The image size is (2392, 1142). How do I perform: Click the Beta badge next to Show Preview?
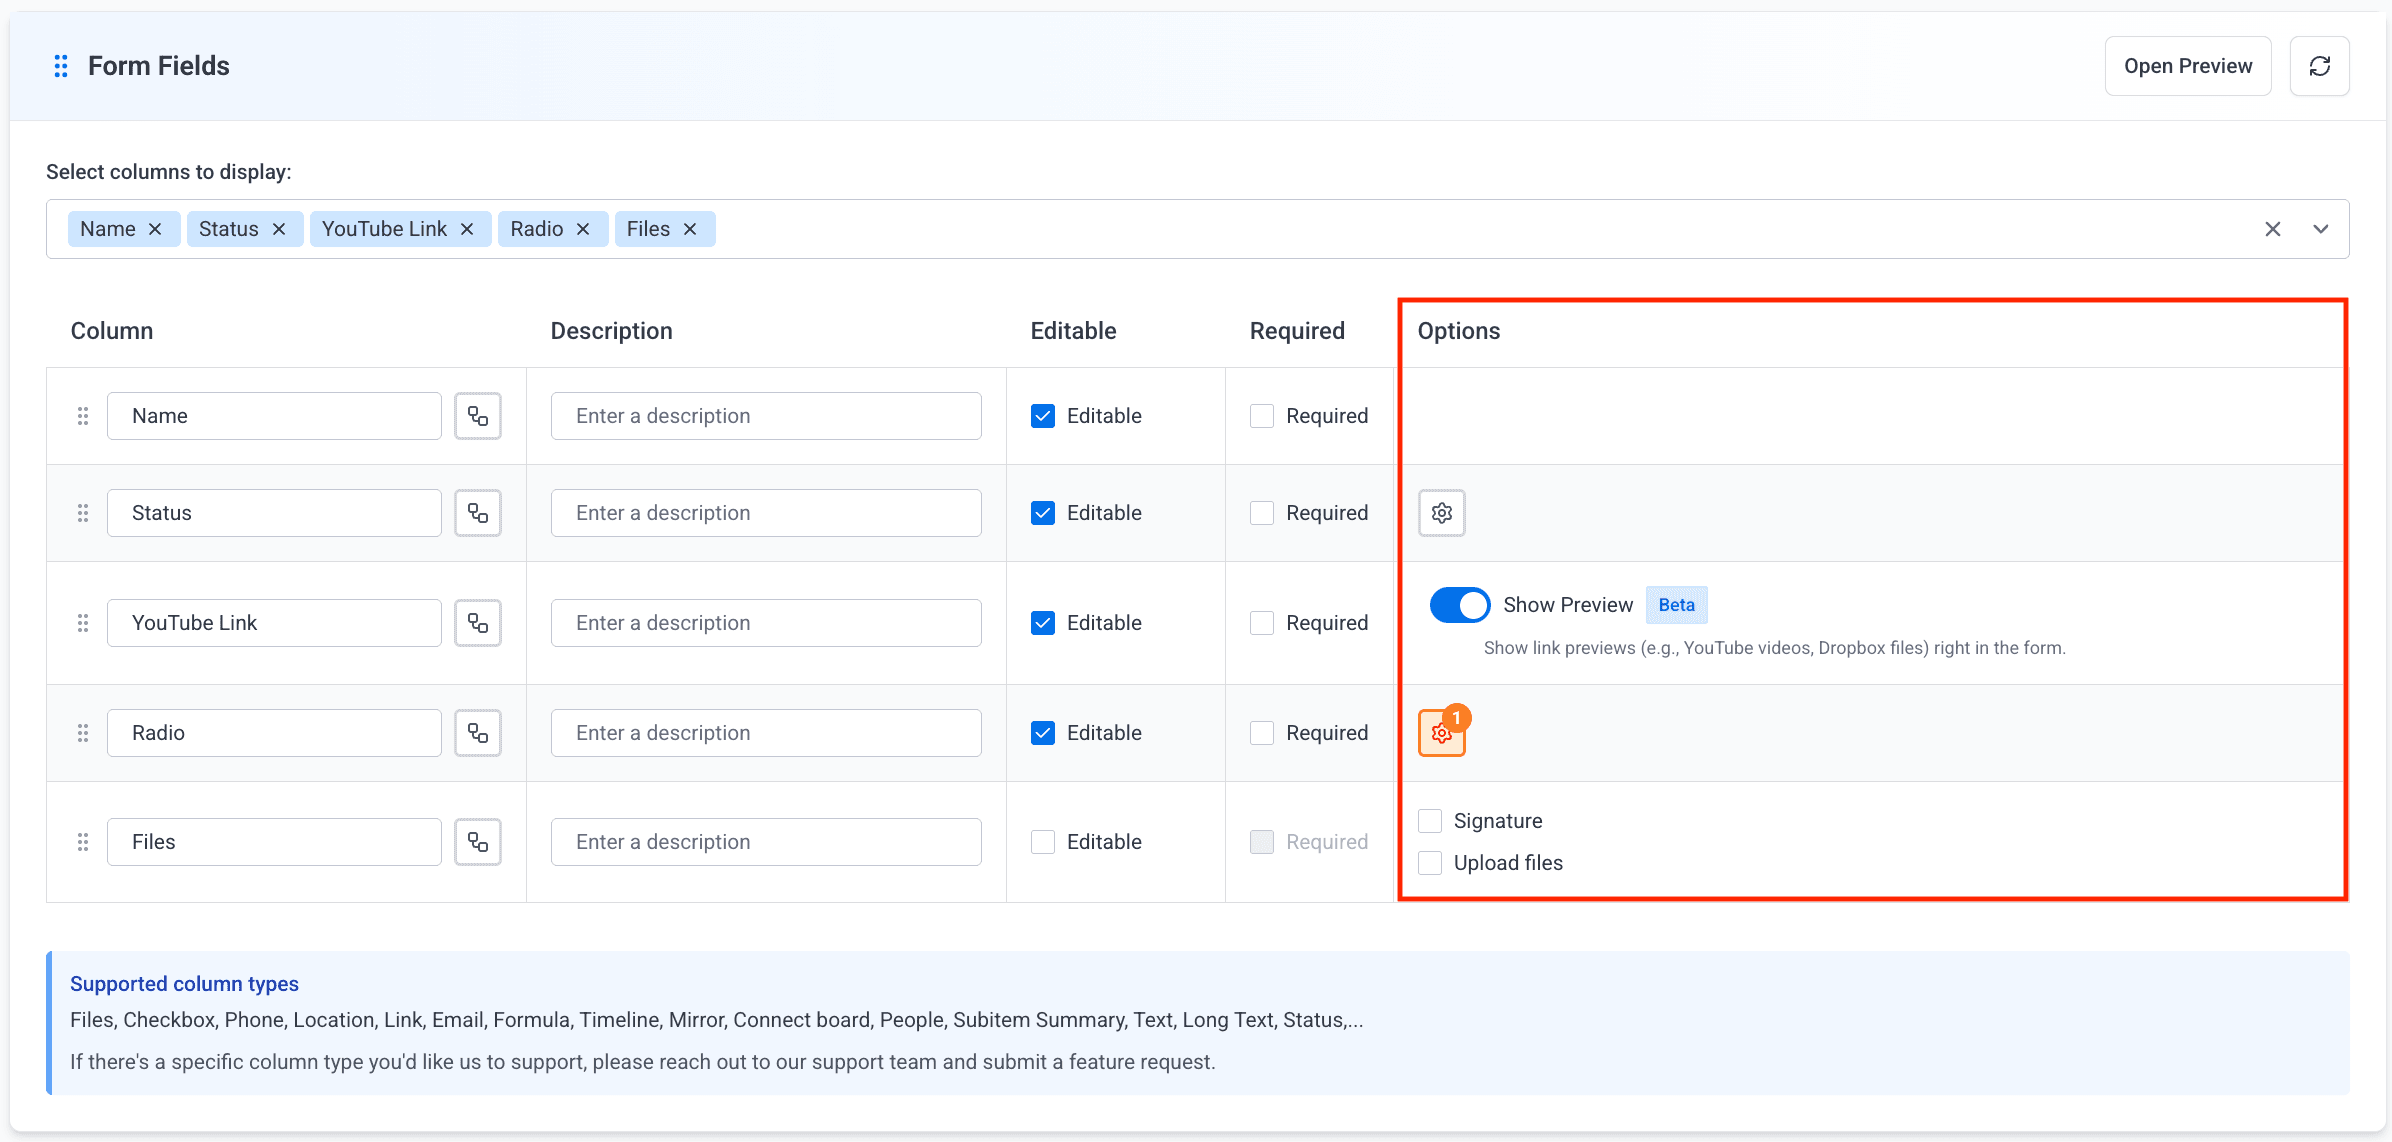pyautogui.click(x=1677, y=605)
